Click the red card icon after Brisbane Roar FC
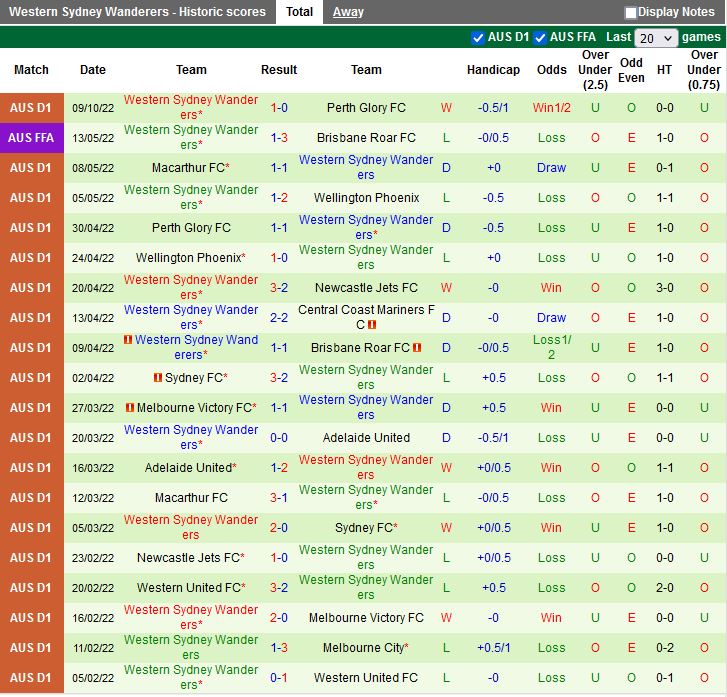727x697 pixels. [x=417, y=347]
